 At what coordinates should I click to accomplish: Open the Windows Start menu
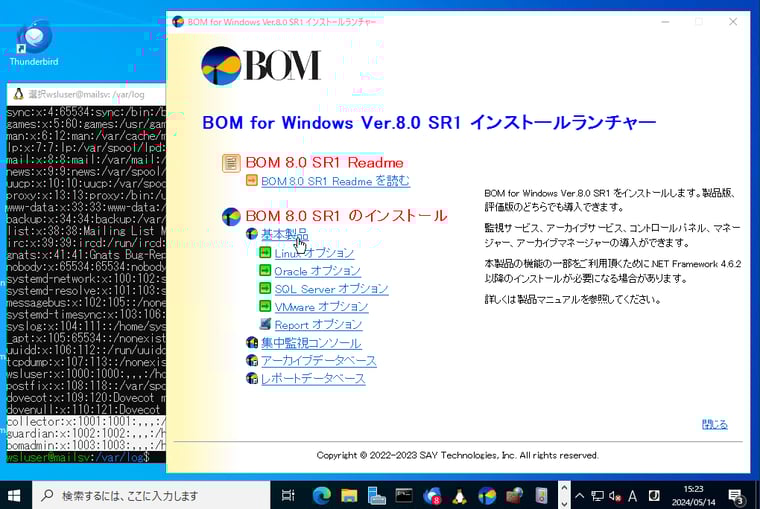(15, 495)
